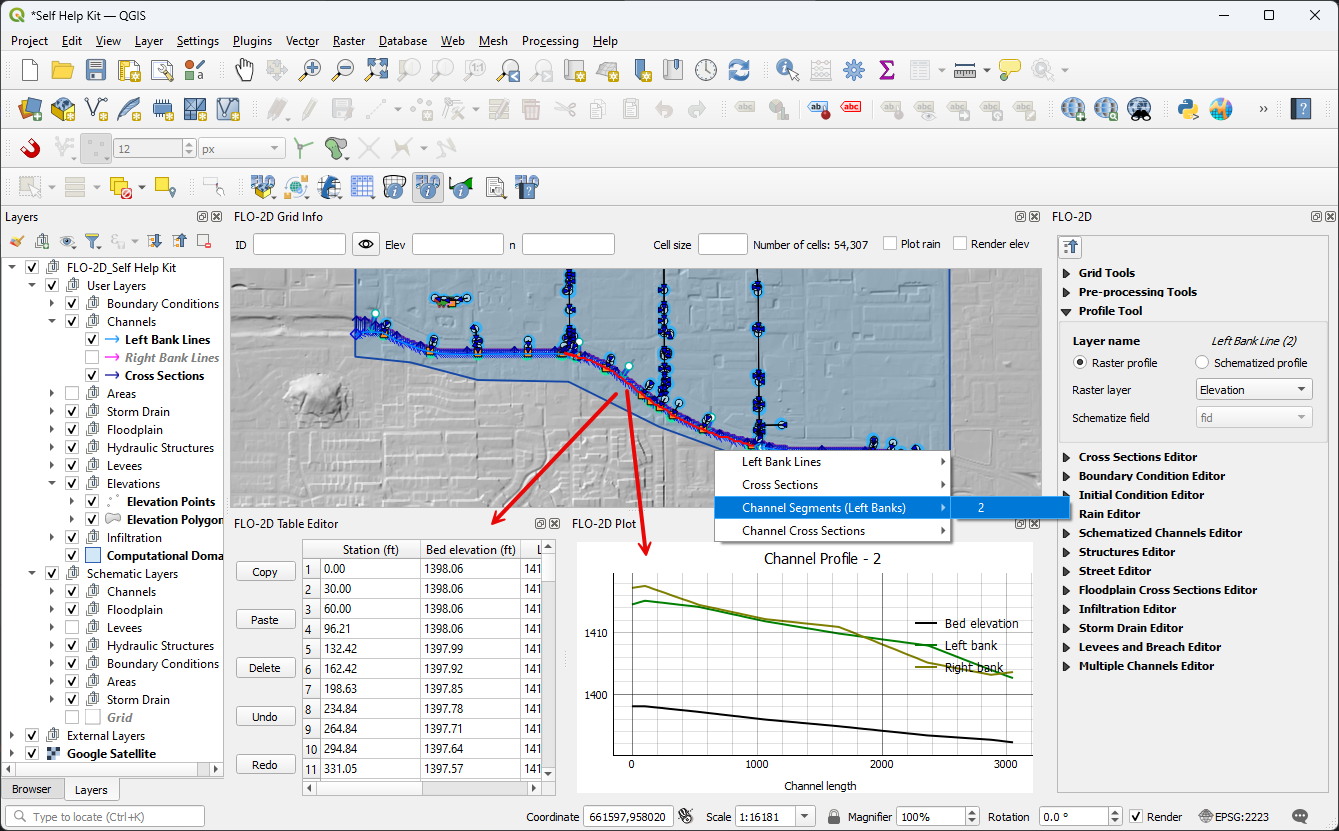Click the Zoom Full extent icon
Image resolution: width=1339 pixels, height=831 pixels.
coord(376,70)
